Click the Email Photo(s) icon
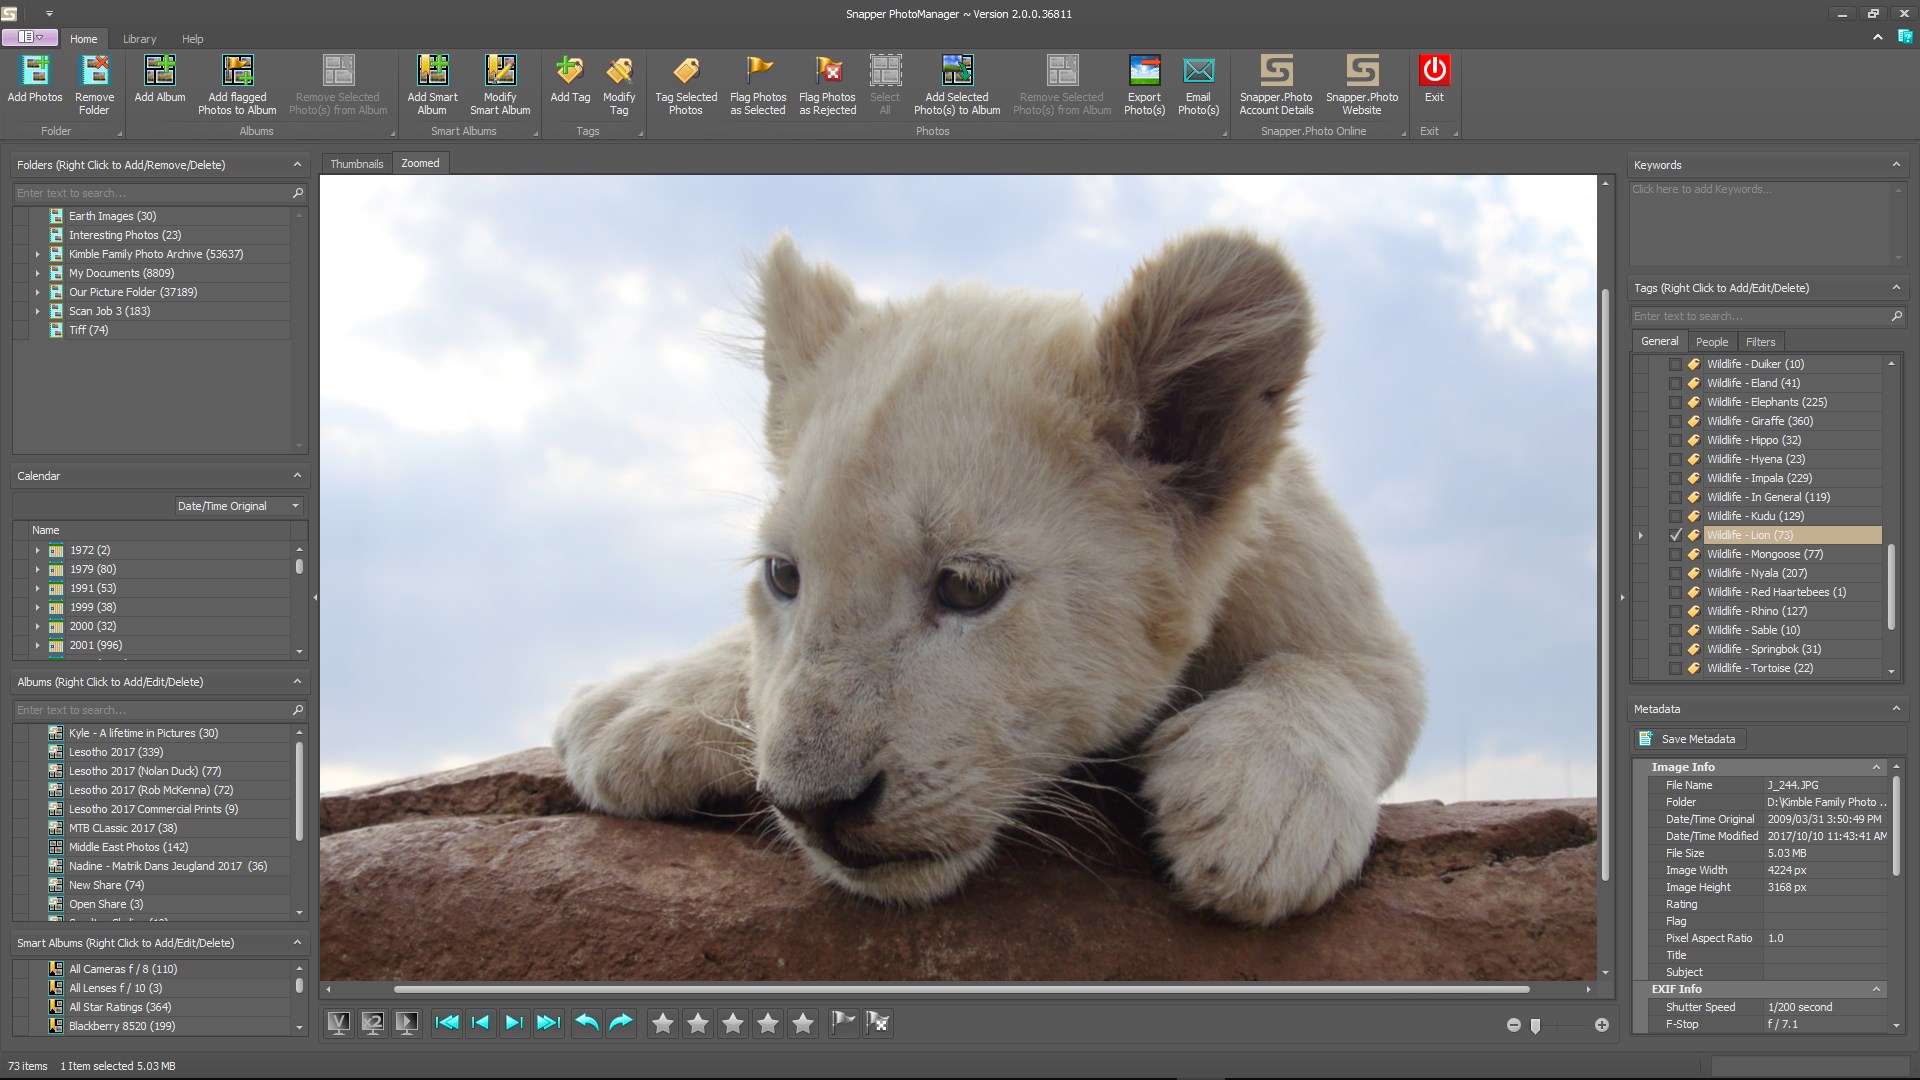Screen dimensions: 1920x1080 1198,72
